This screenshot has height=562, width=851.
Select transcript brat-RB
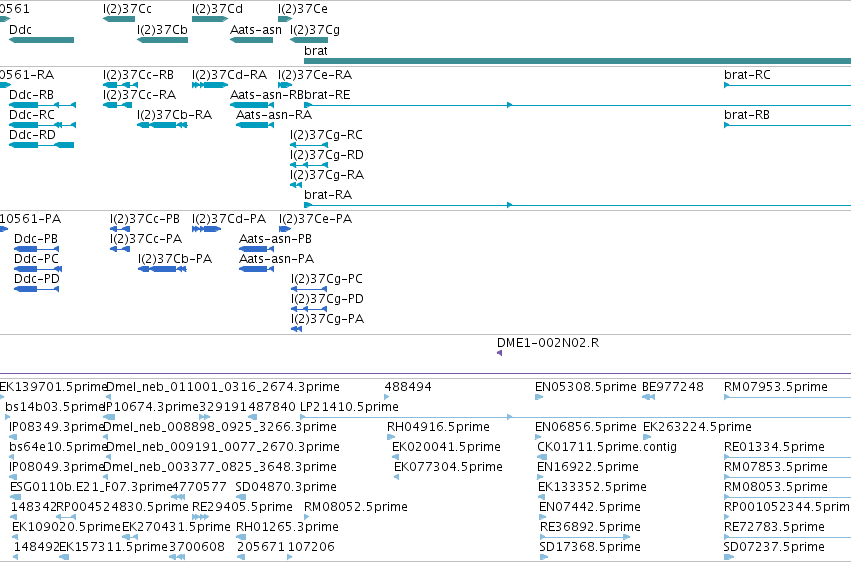pos(788,125)
